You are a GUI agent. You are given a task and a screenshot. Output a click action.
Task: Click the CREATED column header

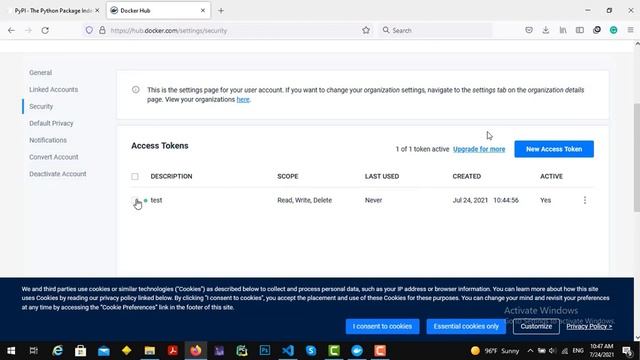click(x=467, y=176)
